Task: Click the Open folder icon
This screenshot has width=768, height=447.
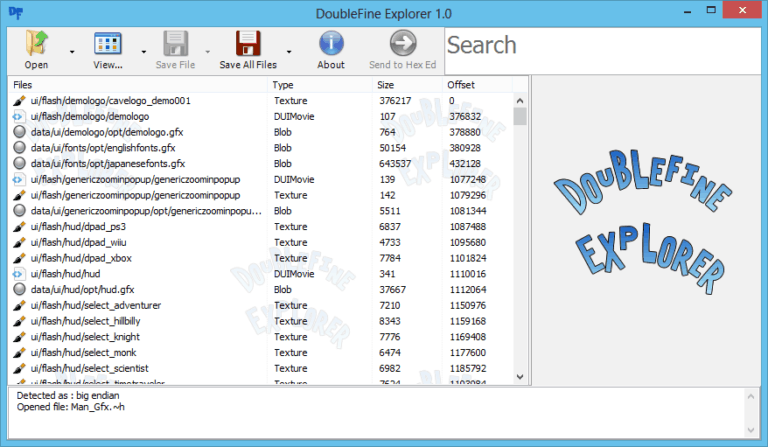Action: [36, 43]
